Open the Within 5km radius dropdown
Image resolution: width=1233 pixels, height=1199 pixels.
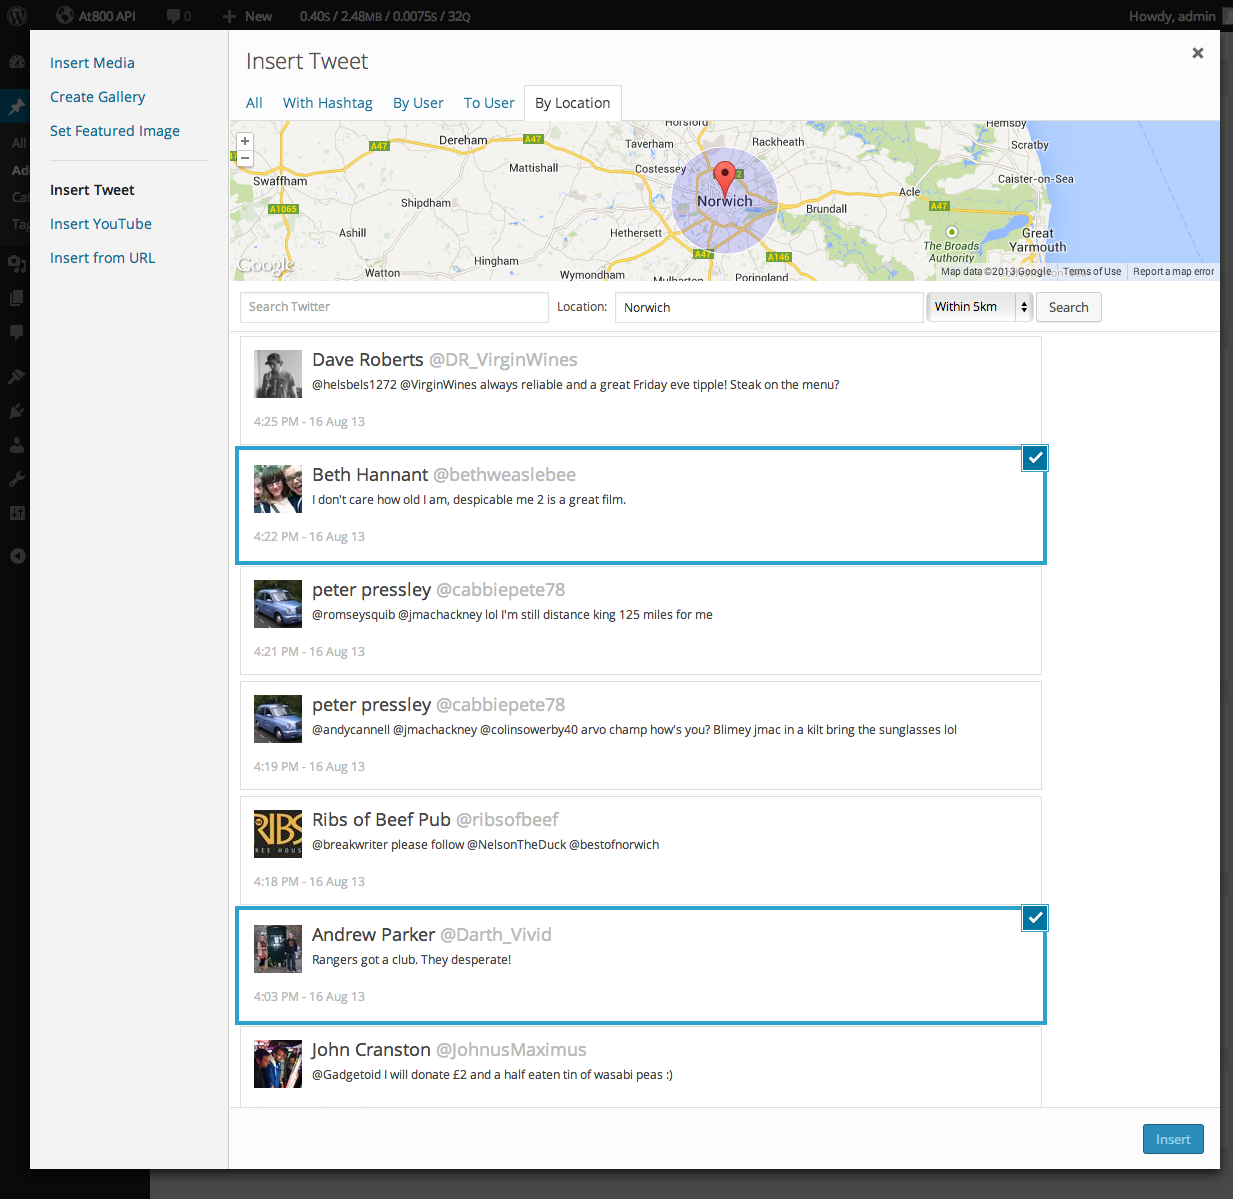coord(979,307)
